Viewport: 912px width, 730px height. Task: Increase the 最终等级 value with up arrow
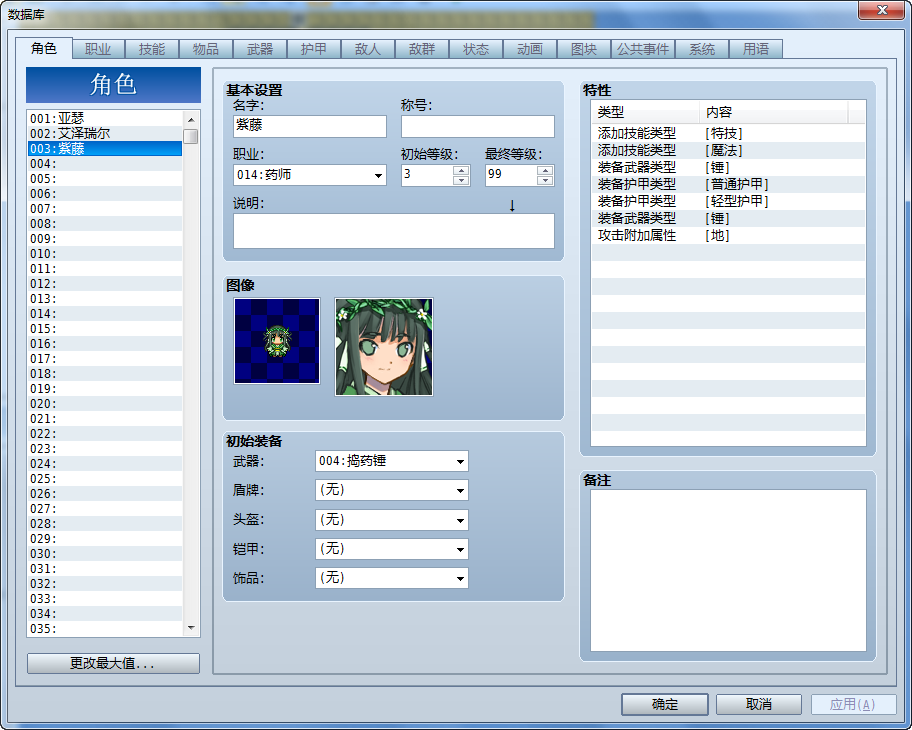[546, 170]
